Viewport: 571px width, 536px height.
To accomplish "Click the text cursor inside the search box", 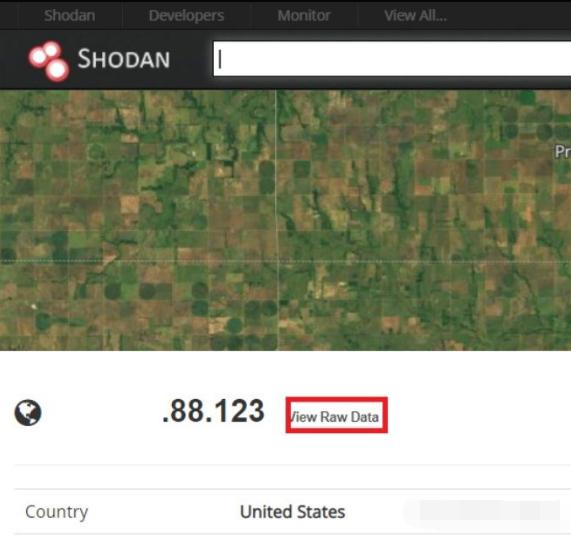I will tap(220, 59).
